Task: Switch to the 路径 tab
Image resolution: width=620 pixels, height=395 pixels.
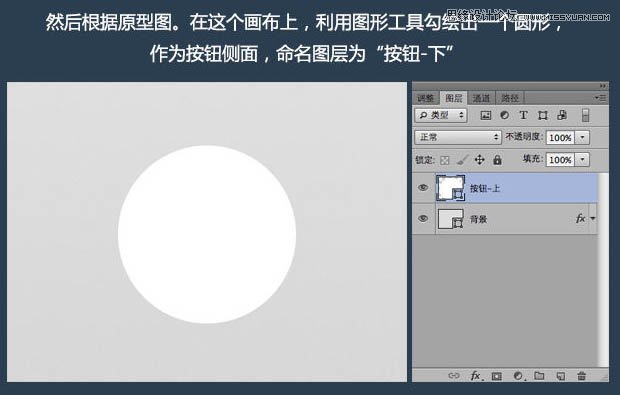Action: (510, 98)
